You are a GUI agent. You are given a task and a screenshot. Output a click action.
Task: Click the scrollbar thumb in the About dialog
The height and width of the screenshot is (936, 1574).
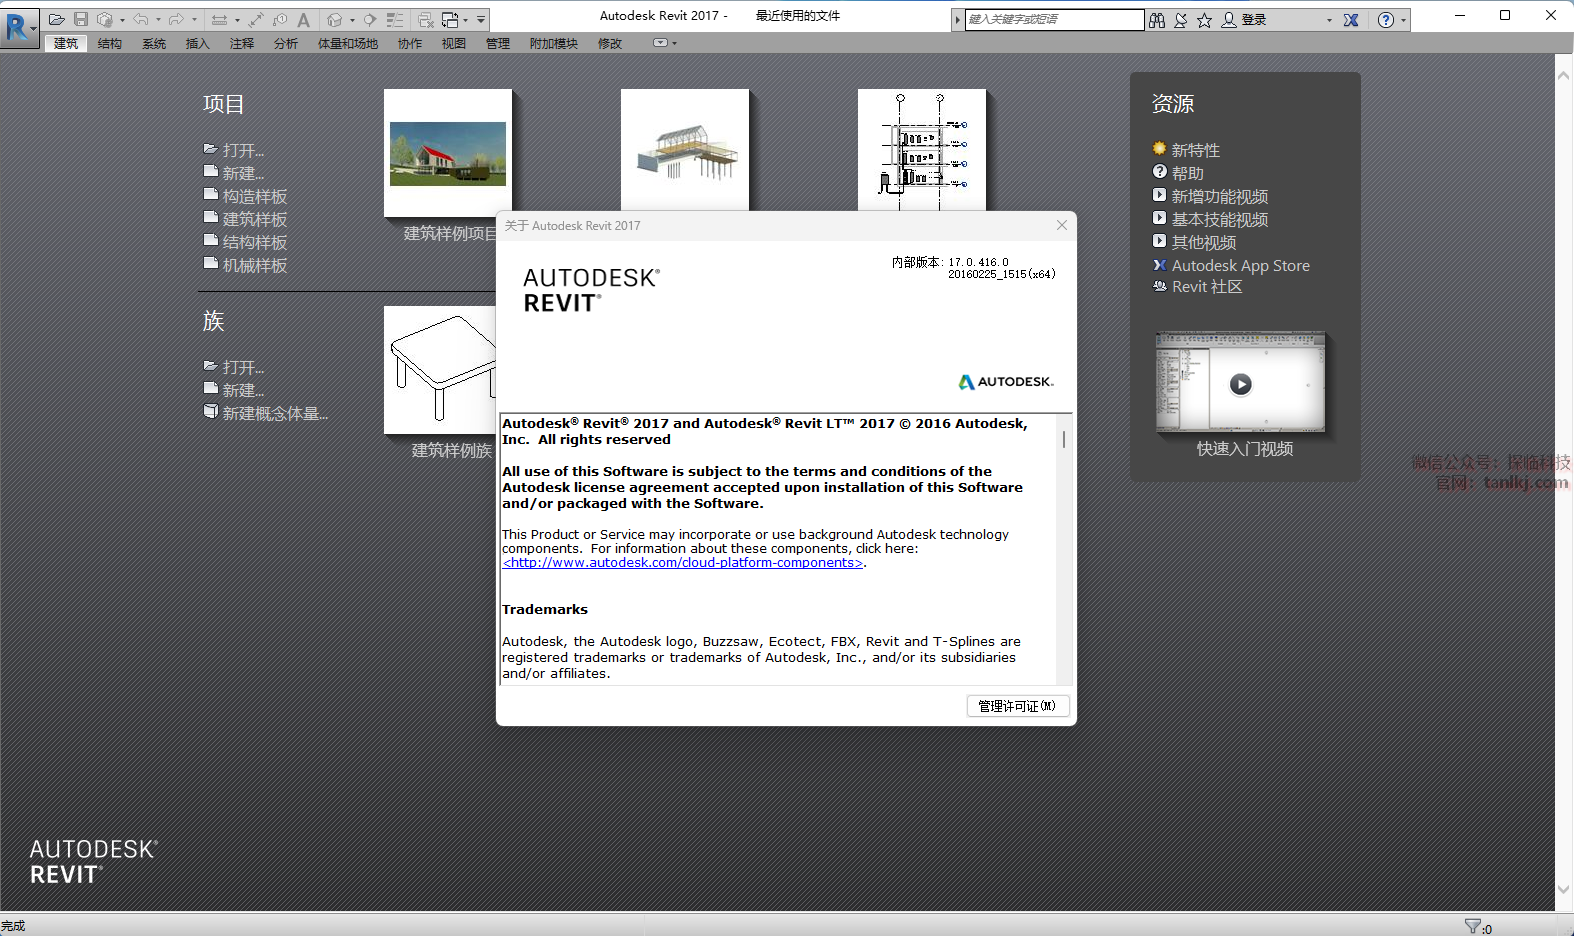click(1064, 439)
